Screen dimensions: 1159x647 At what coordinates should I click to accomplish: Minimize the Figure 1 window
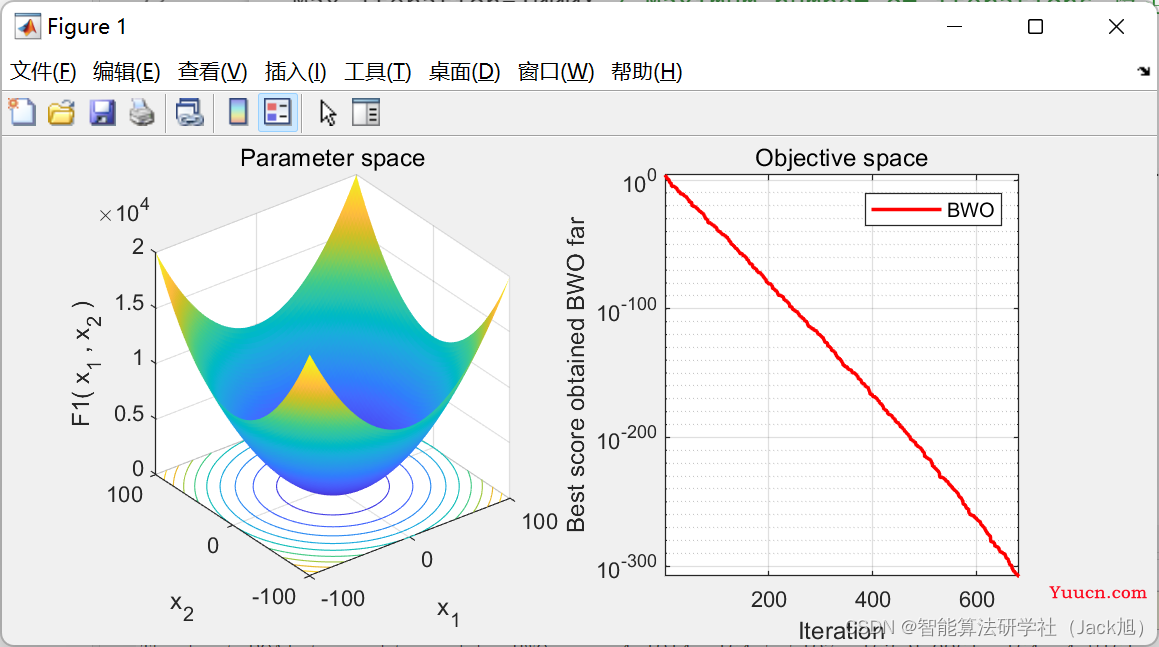(x=954, y=27)
